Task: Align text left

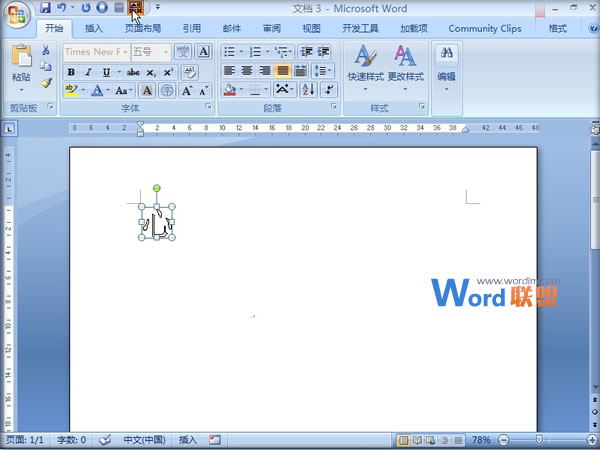Action: pyautogui.click(x=229, y=71)
